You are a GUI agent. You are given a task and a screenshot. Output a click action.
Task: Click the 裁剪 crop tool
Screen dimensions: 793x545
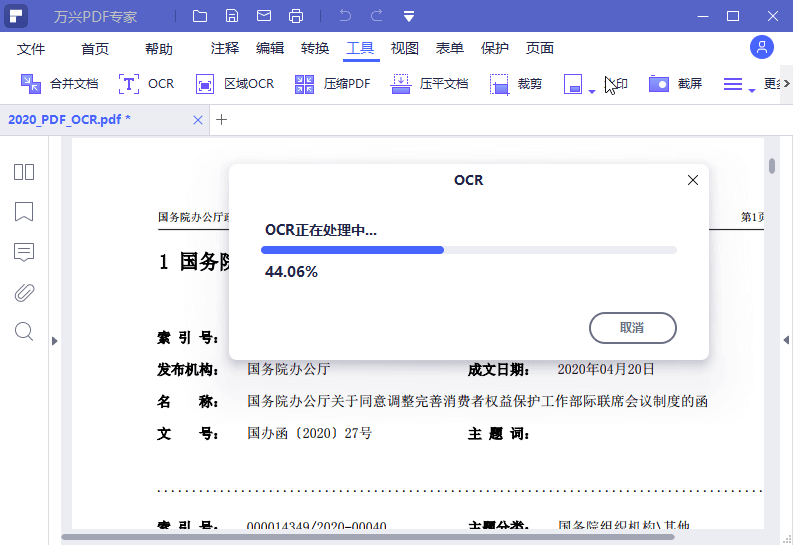coord(499,84)
